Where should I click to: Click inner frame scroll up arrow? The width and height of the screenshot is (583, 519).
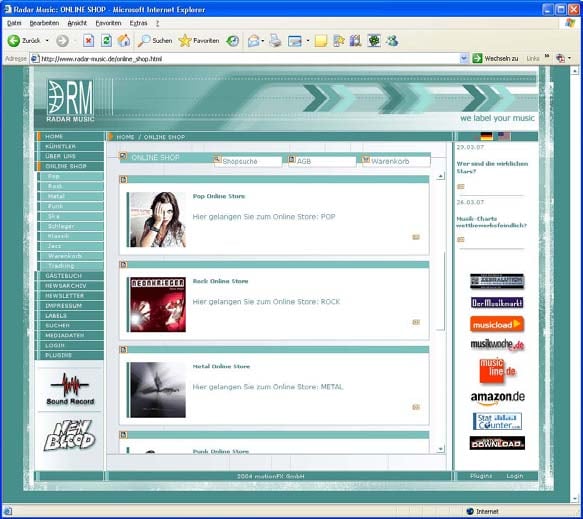point(441,176)
